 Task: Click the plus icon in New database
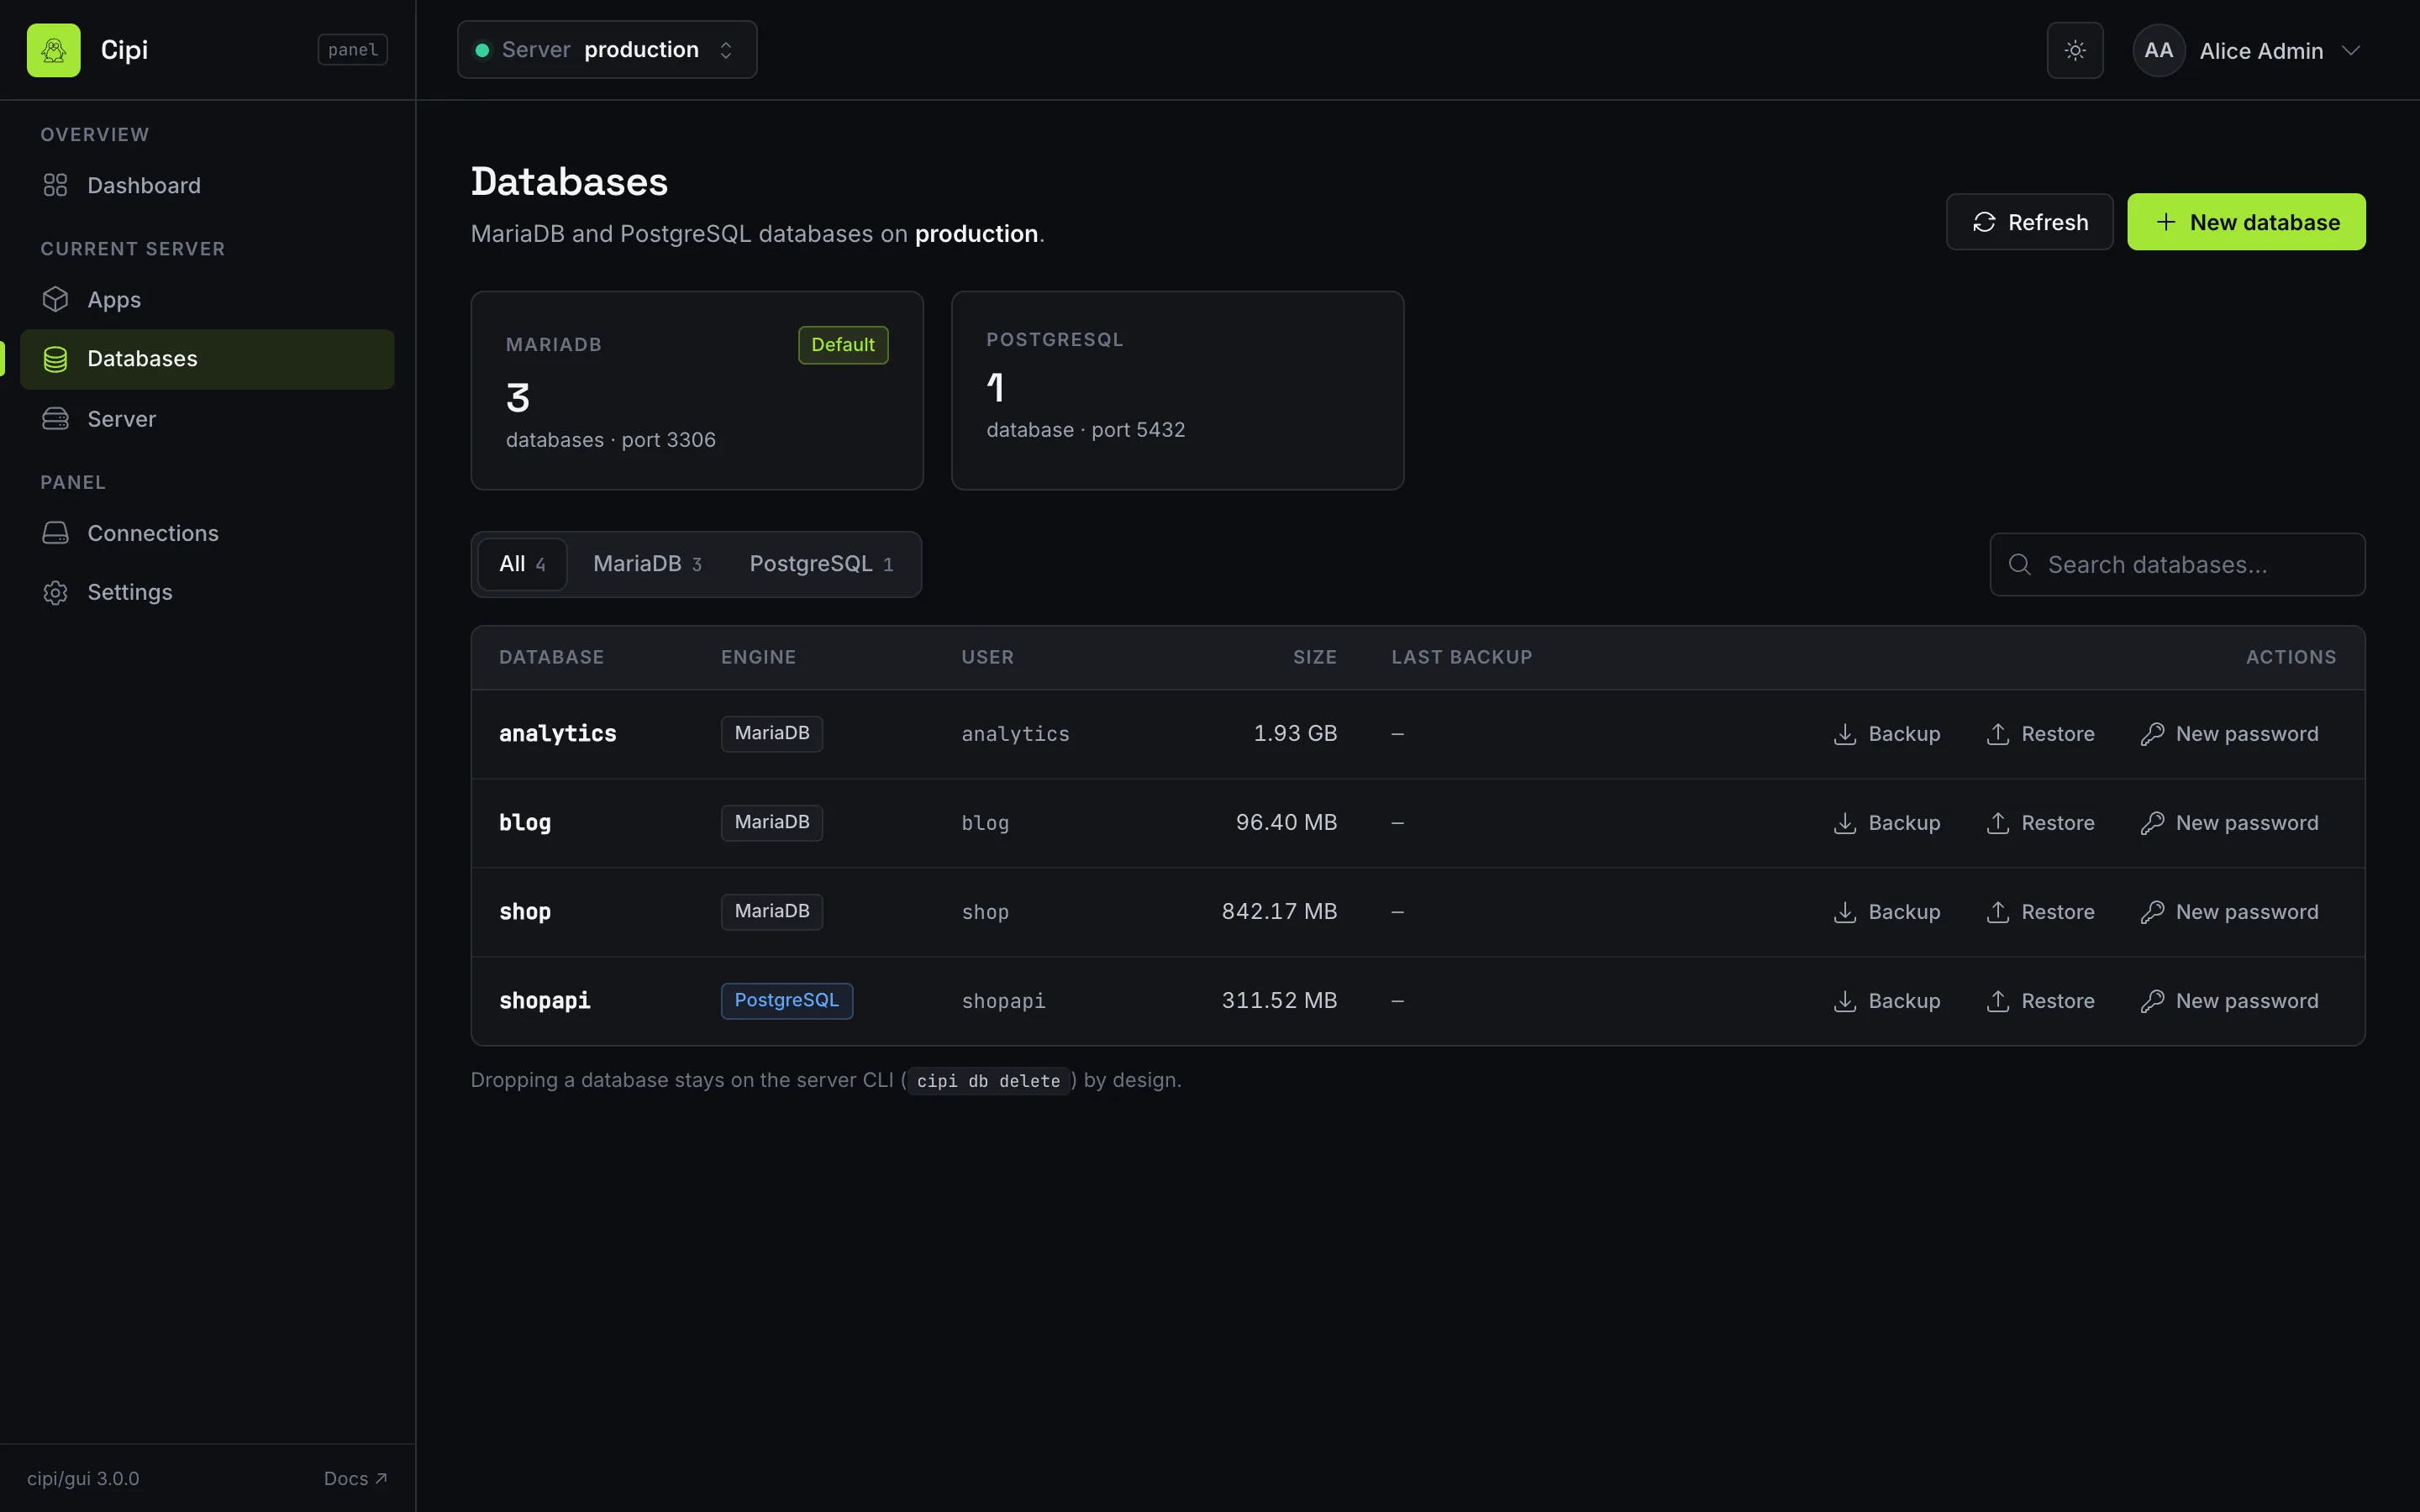(2166, 222)
